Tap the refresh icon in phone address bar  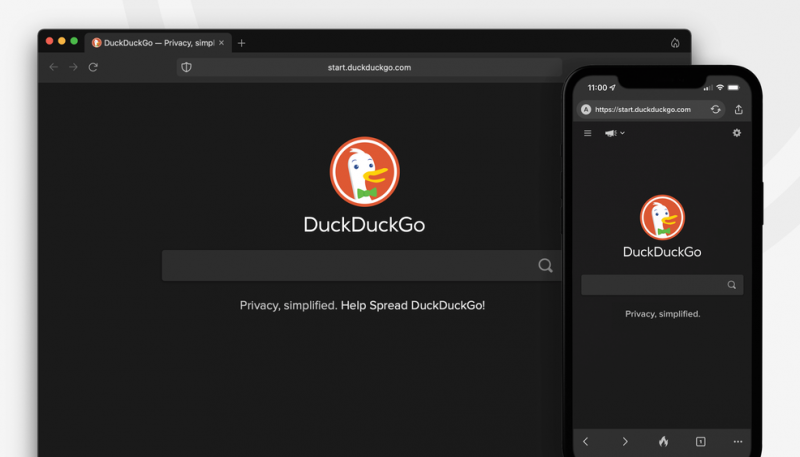click(x=715, y=109)
